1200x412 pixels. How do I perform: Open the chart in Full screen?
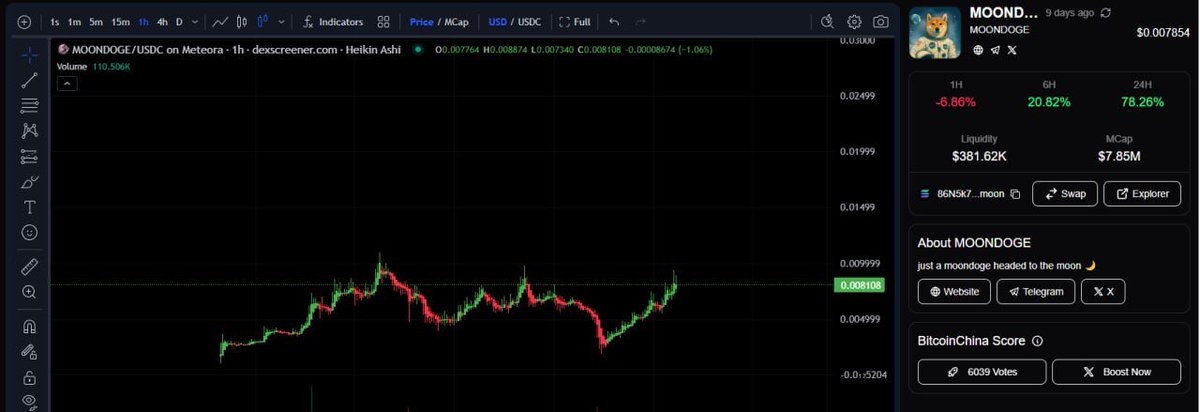[575, 21]
